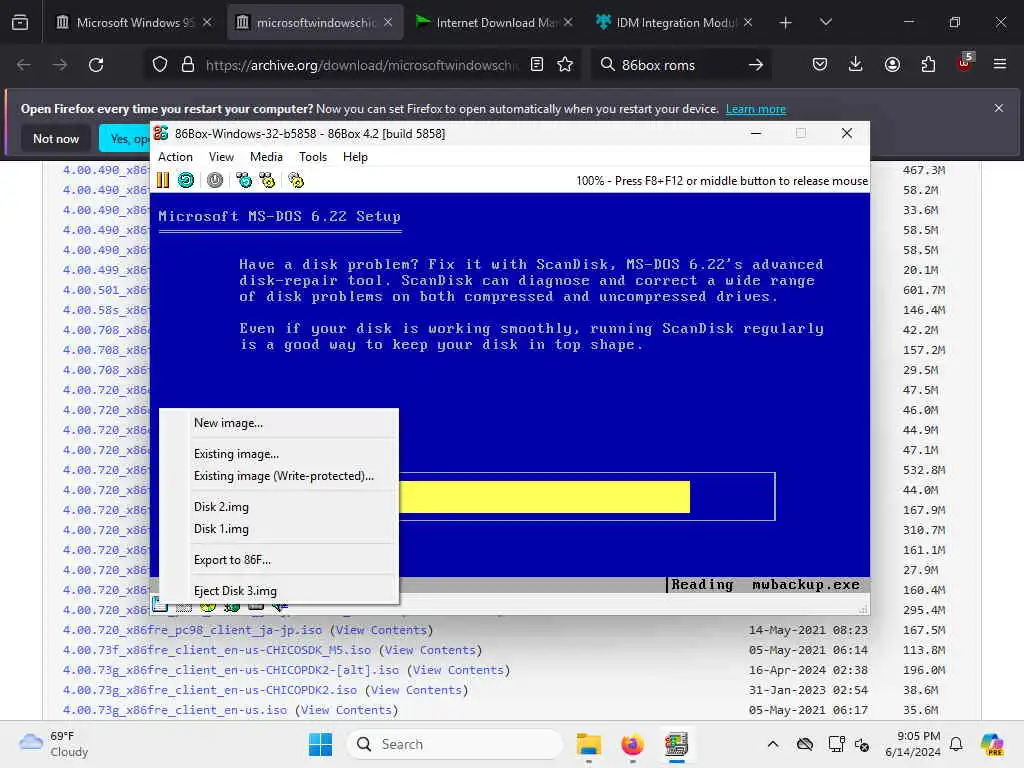1024x768 pixels.
Task: Choose Existing image (Write-protected)... entry
Action: click(279, 476)
